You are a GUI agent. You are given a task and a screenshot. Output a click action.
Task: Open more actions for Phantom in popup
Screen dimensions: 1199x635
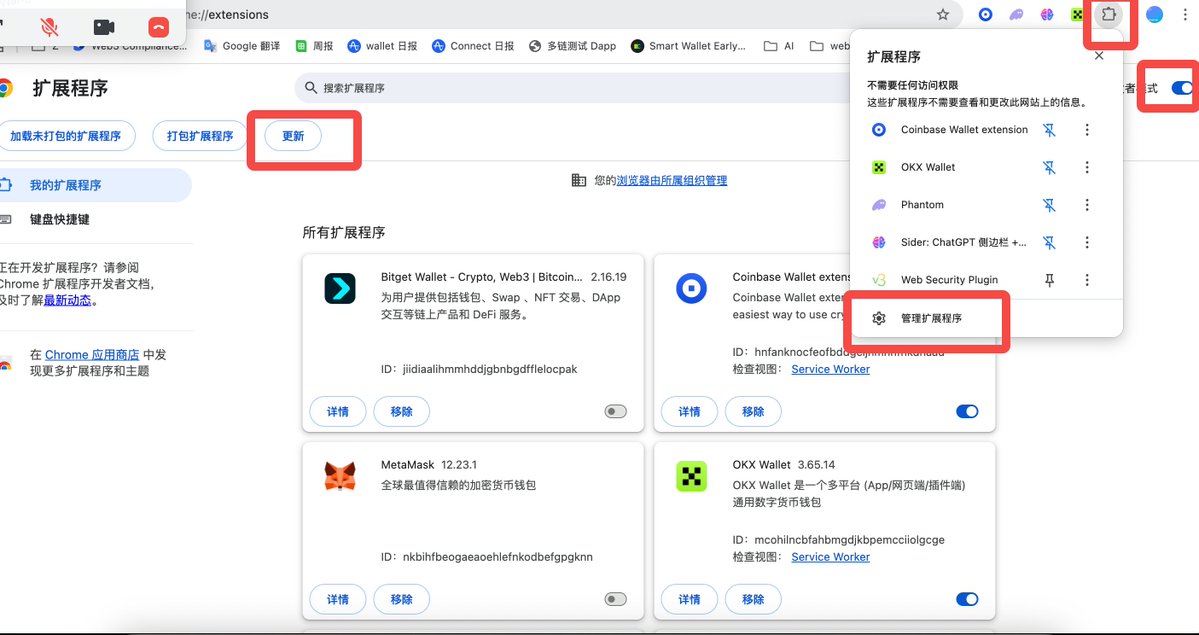(x=1087, y=205)
